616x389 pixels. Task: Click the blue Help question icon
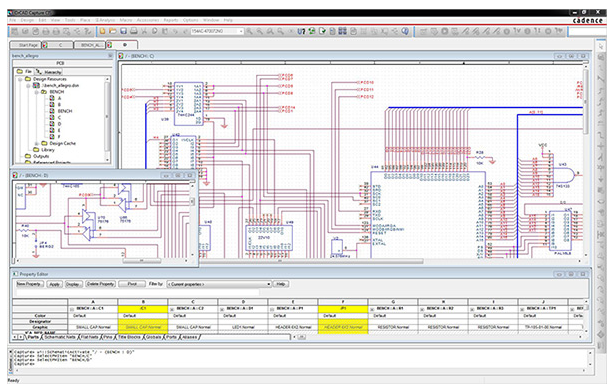pyautogui.click(x=405, y=31)
